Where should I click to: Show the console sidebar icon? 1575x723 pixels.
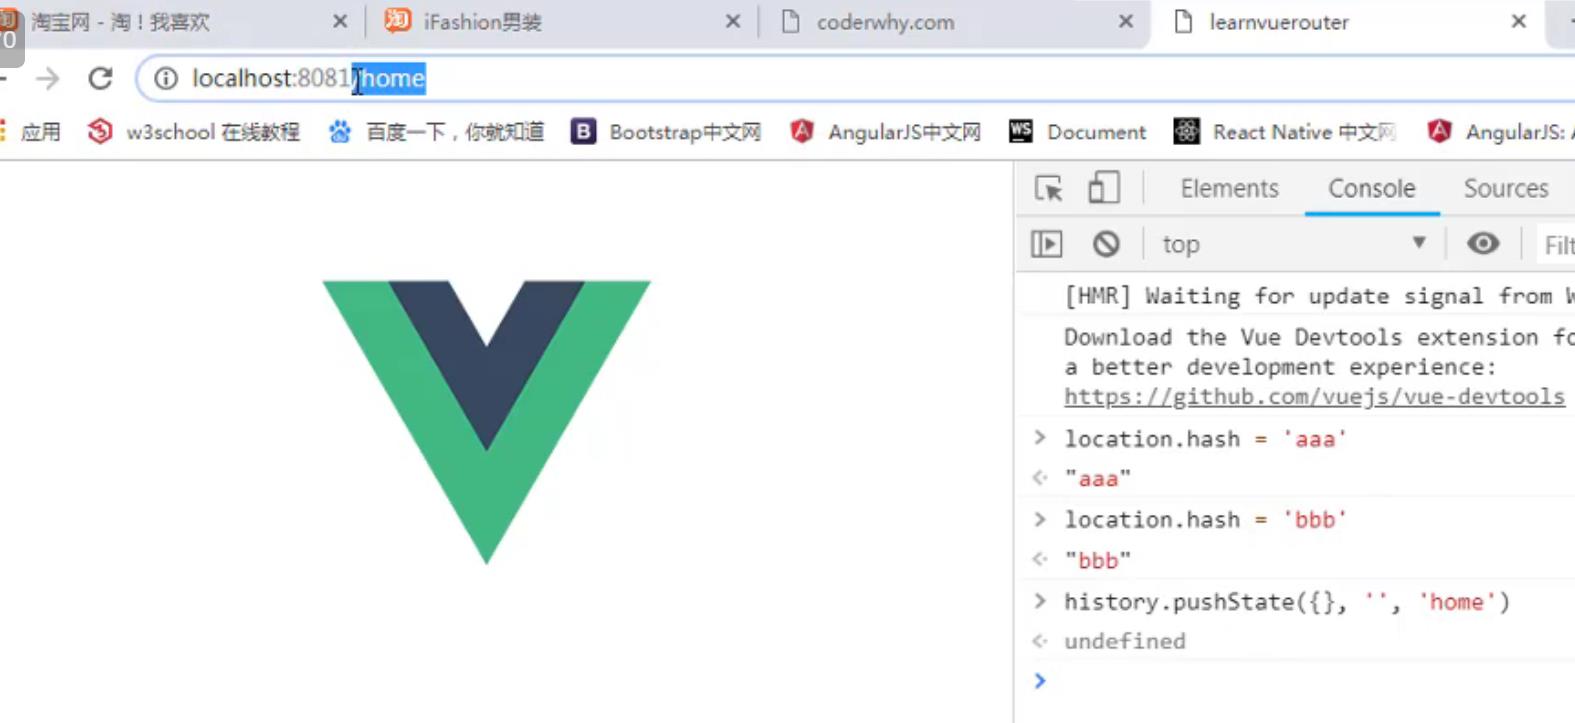click(x=1047, y=244)
